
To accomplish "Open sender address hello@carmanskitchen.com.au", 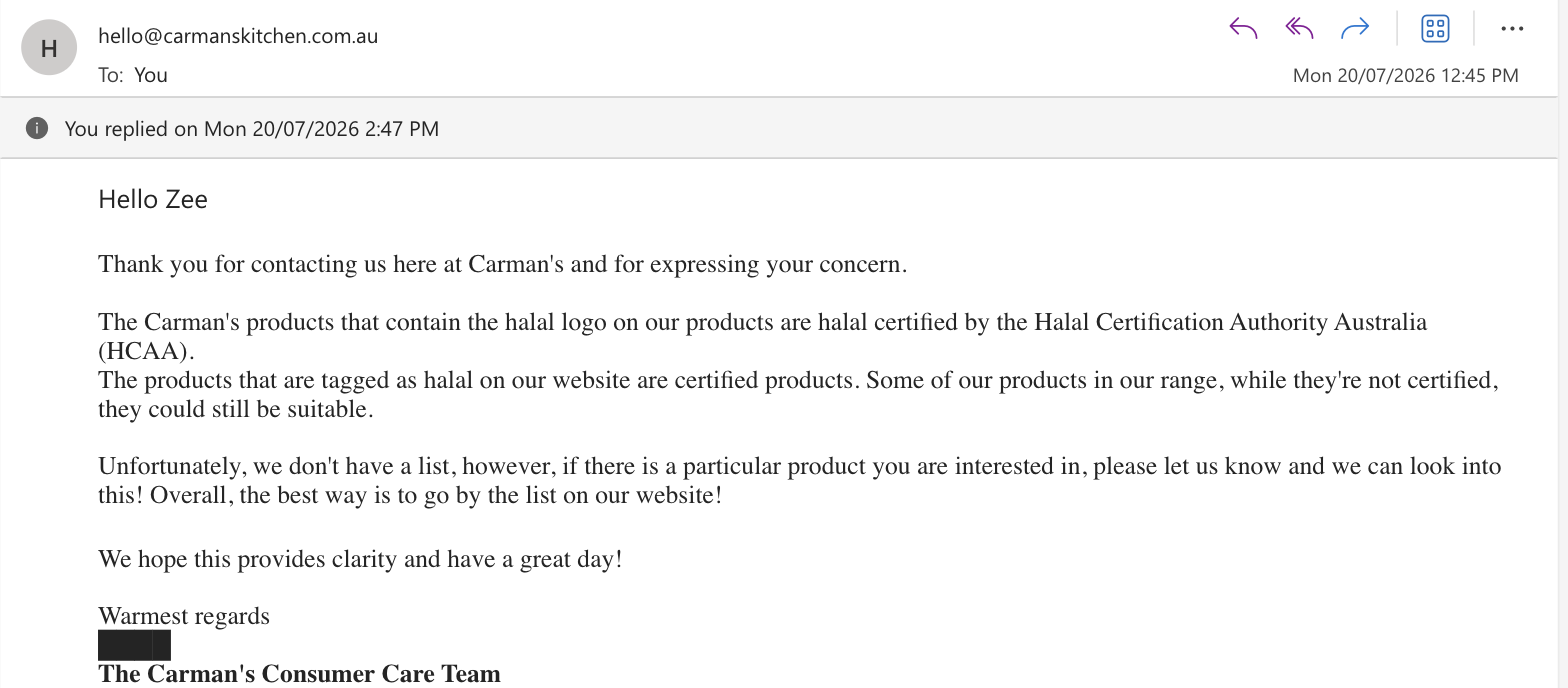I will (x=238, y=37).
